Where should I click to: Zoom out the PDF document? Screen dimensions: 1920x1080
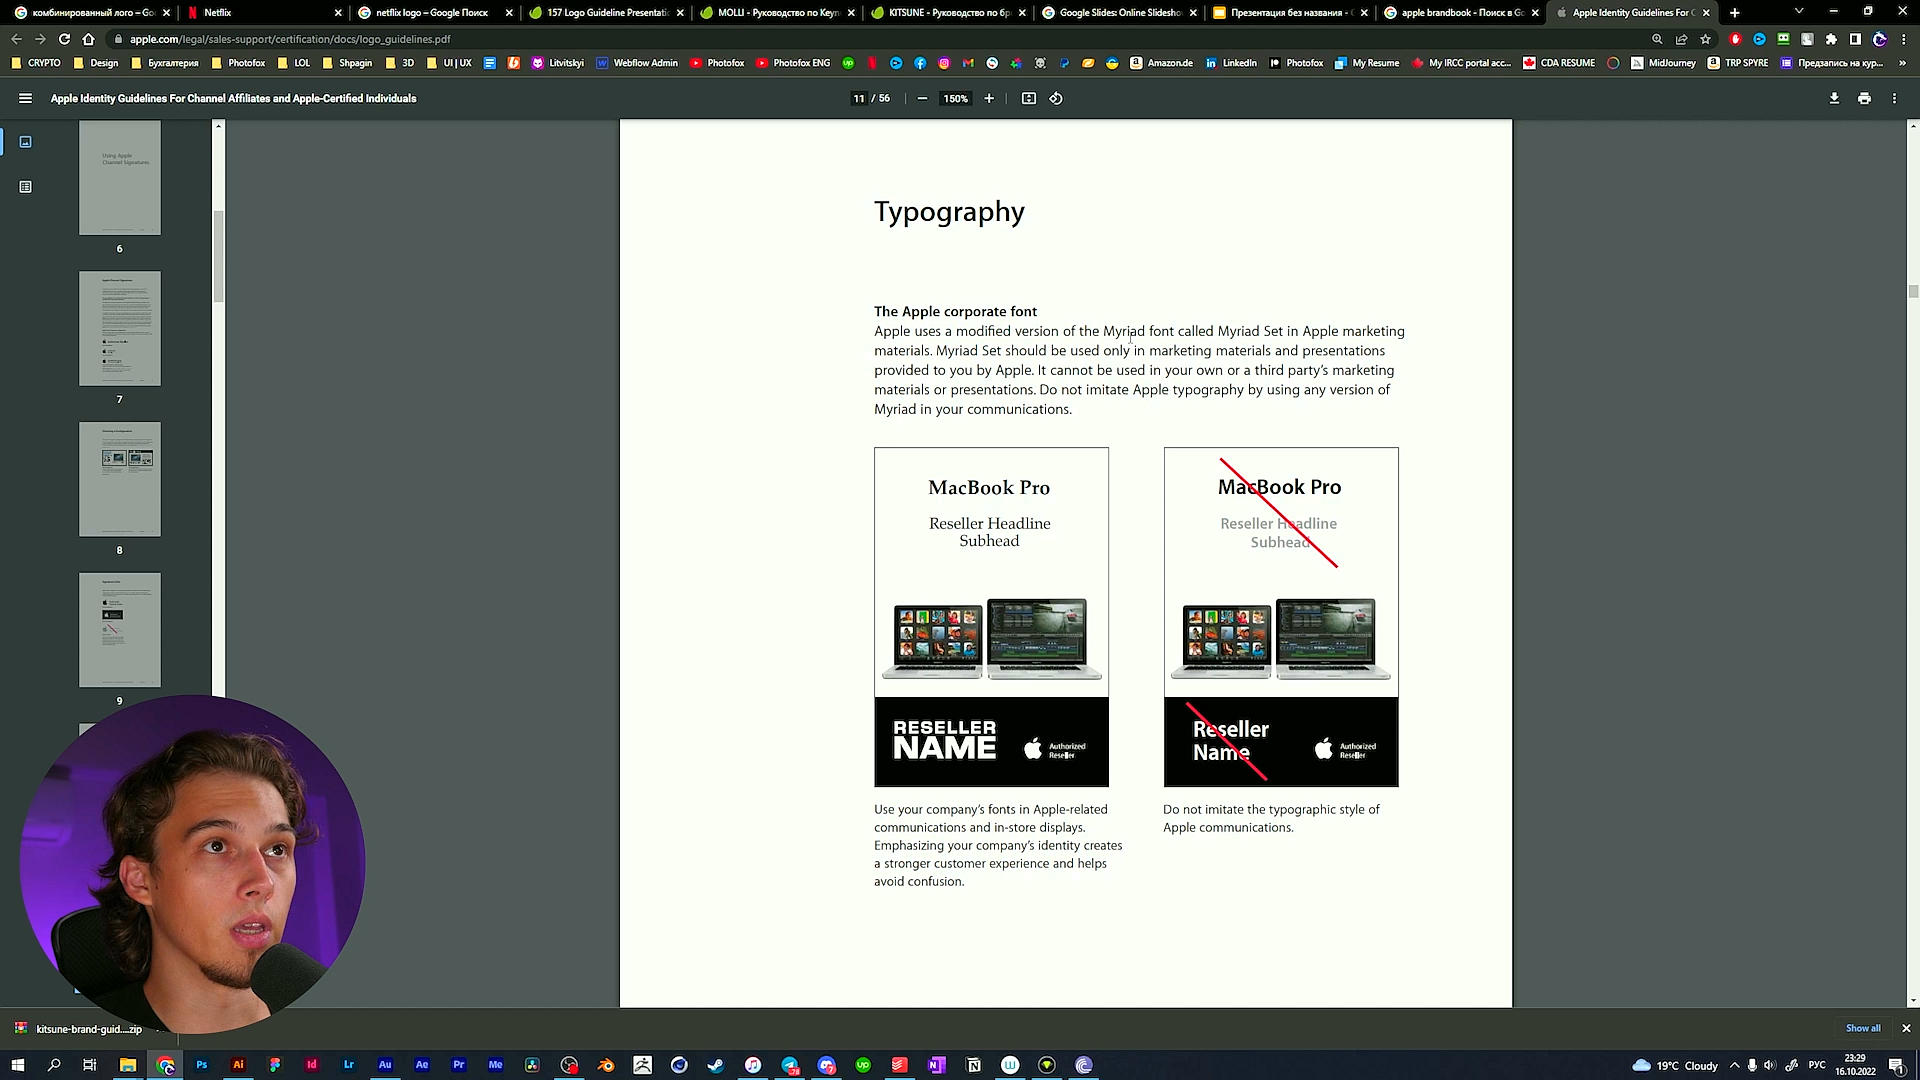click(x=922, y=98)
